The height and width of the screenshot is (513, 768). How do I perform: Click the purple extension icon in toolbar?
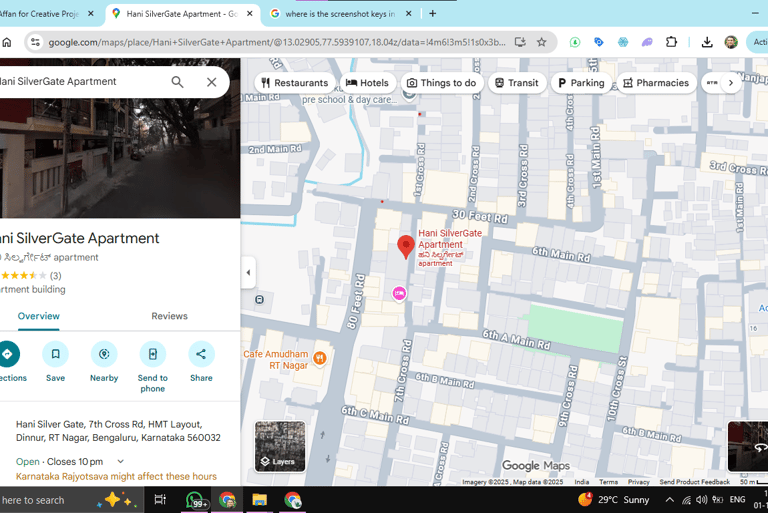[x=647, y=42]
